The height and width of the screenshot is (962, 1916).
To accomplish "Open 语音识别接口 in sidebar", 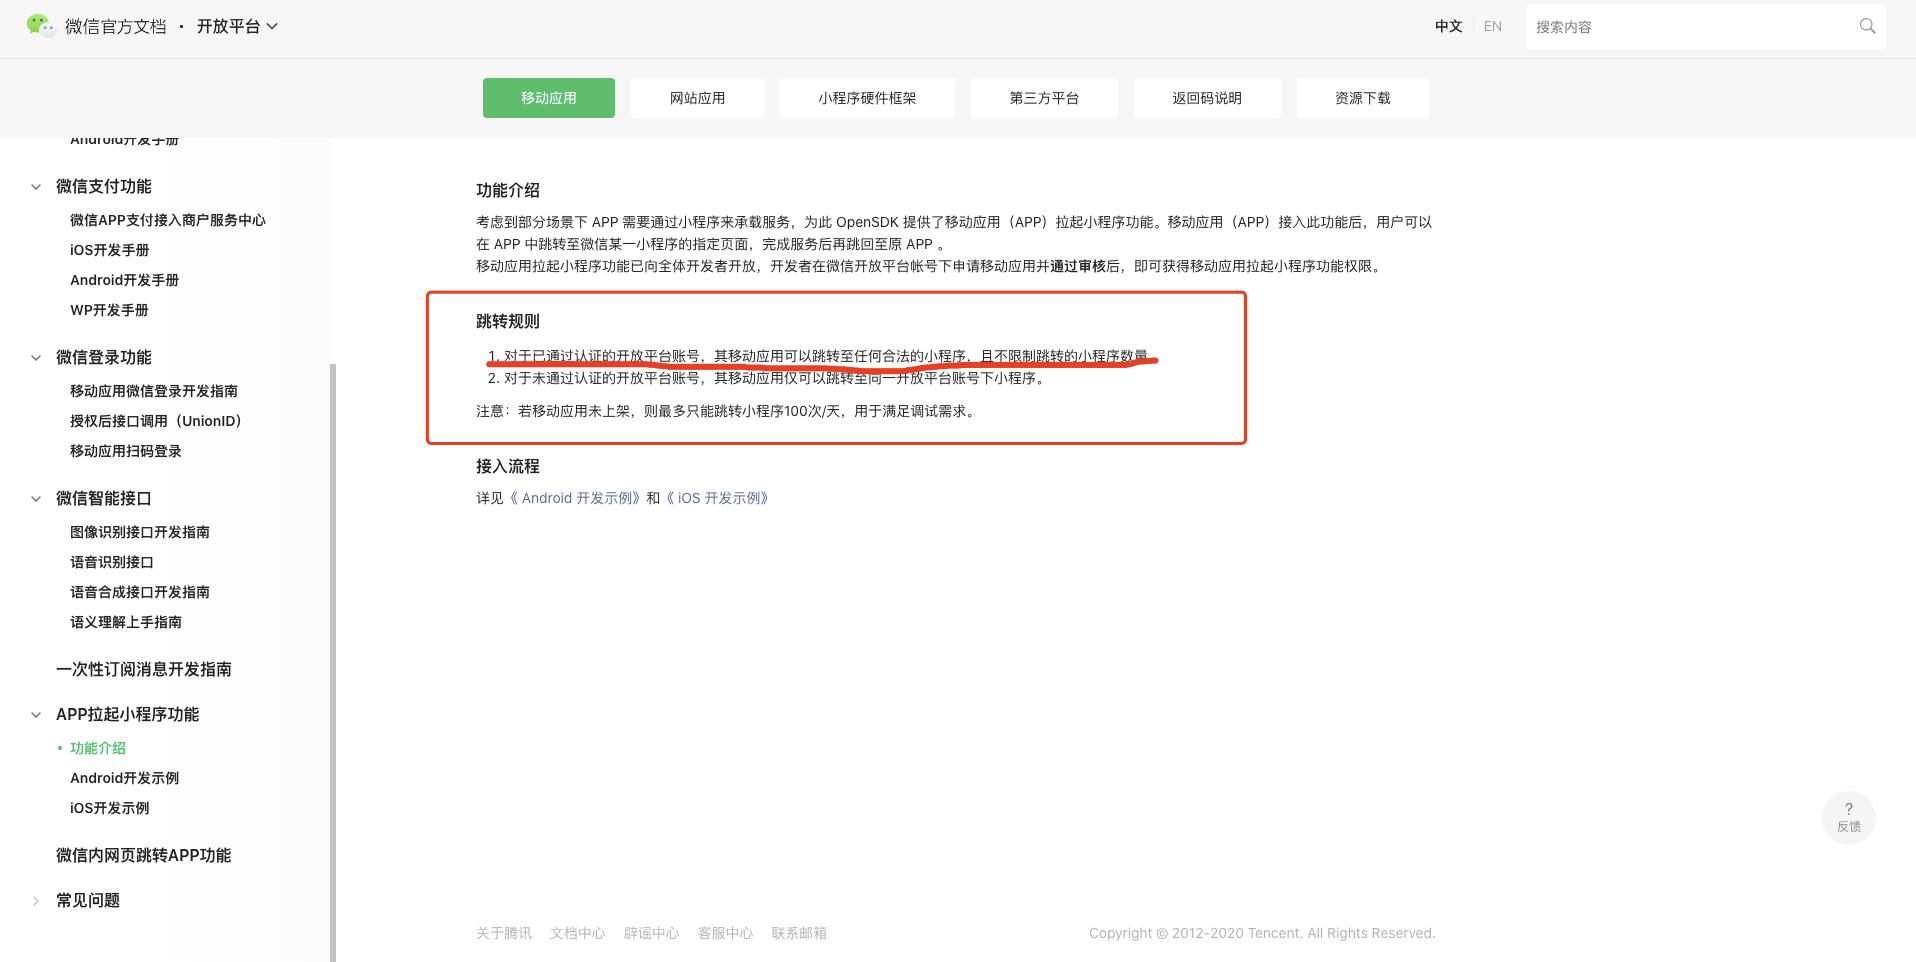I will tap(112, 562).
